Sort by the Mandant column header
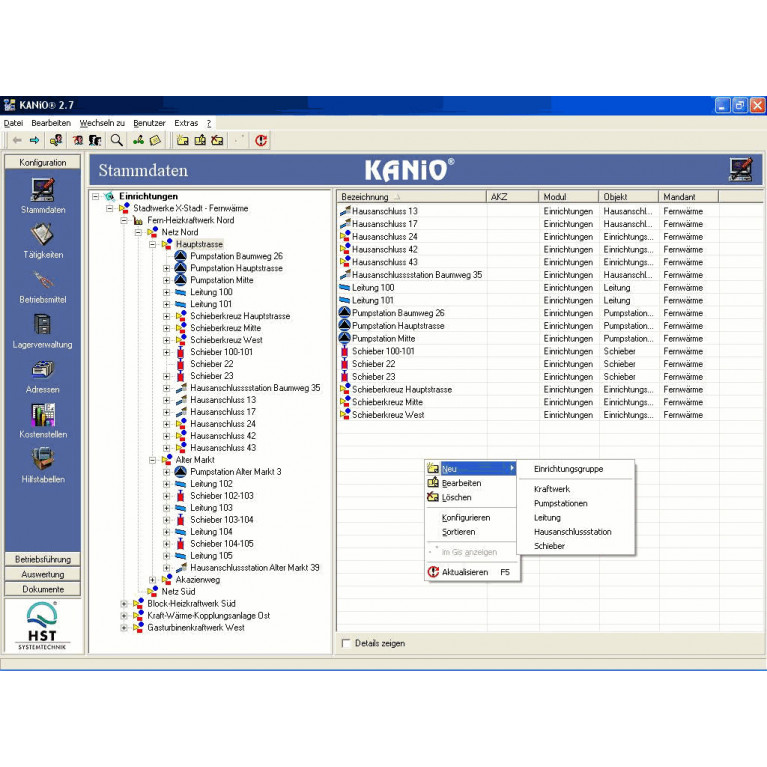 (x=688, y=197)
